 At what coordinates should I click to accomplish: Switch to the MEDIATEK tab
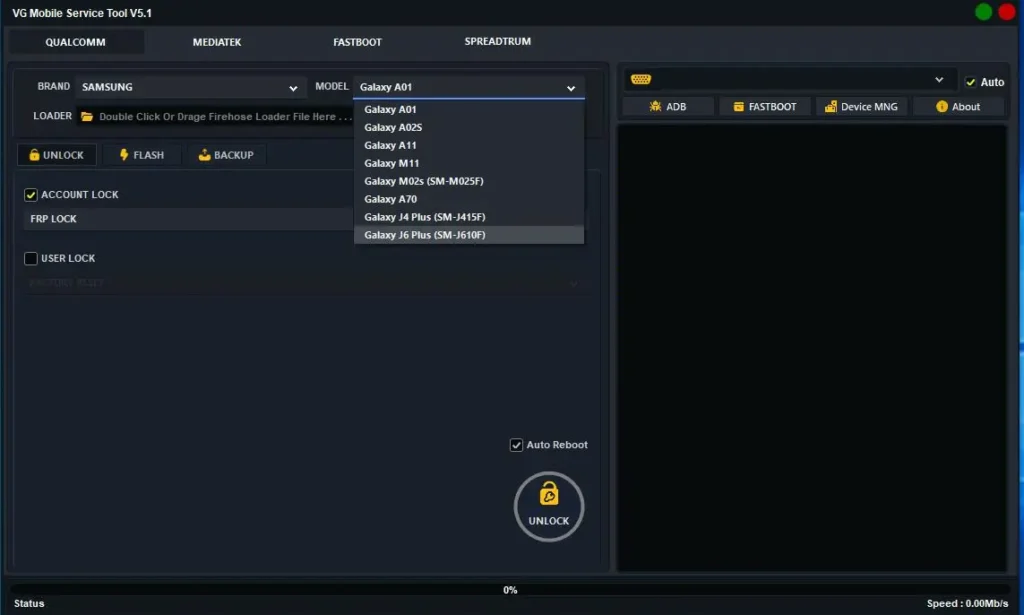pyautogui.click(x=217, y=42)
